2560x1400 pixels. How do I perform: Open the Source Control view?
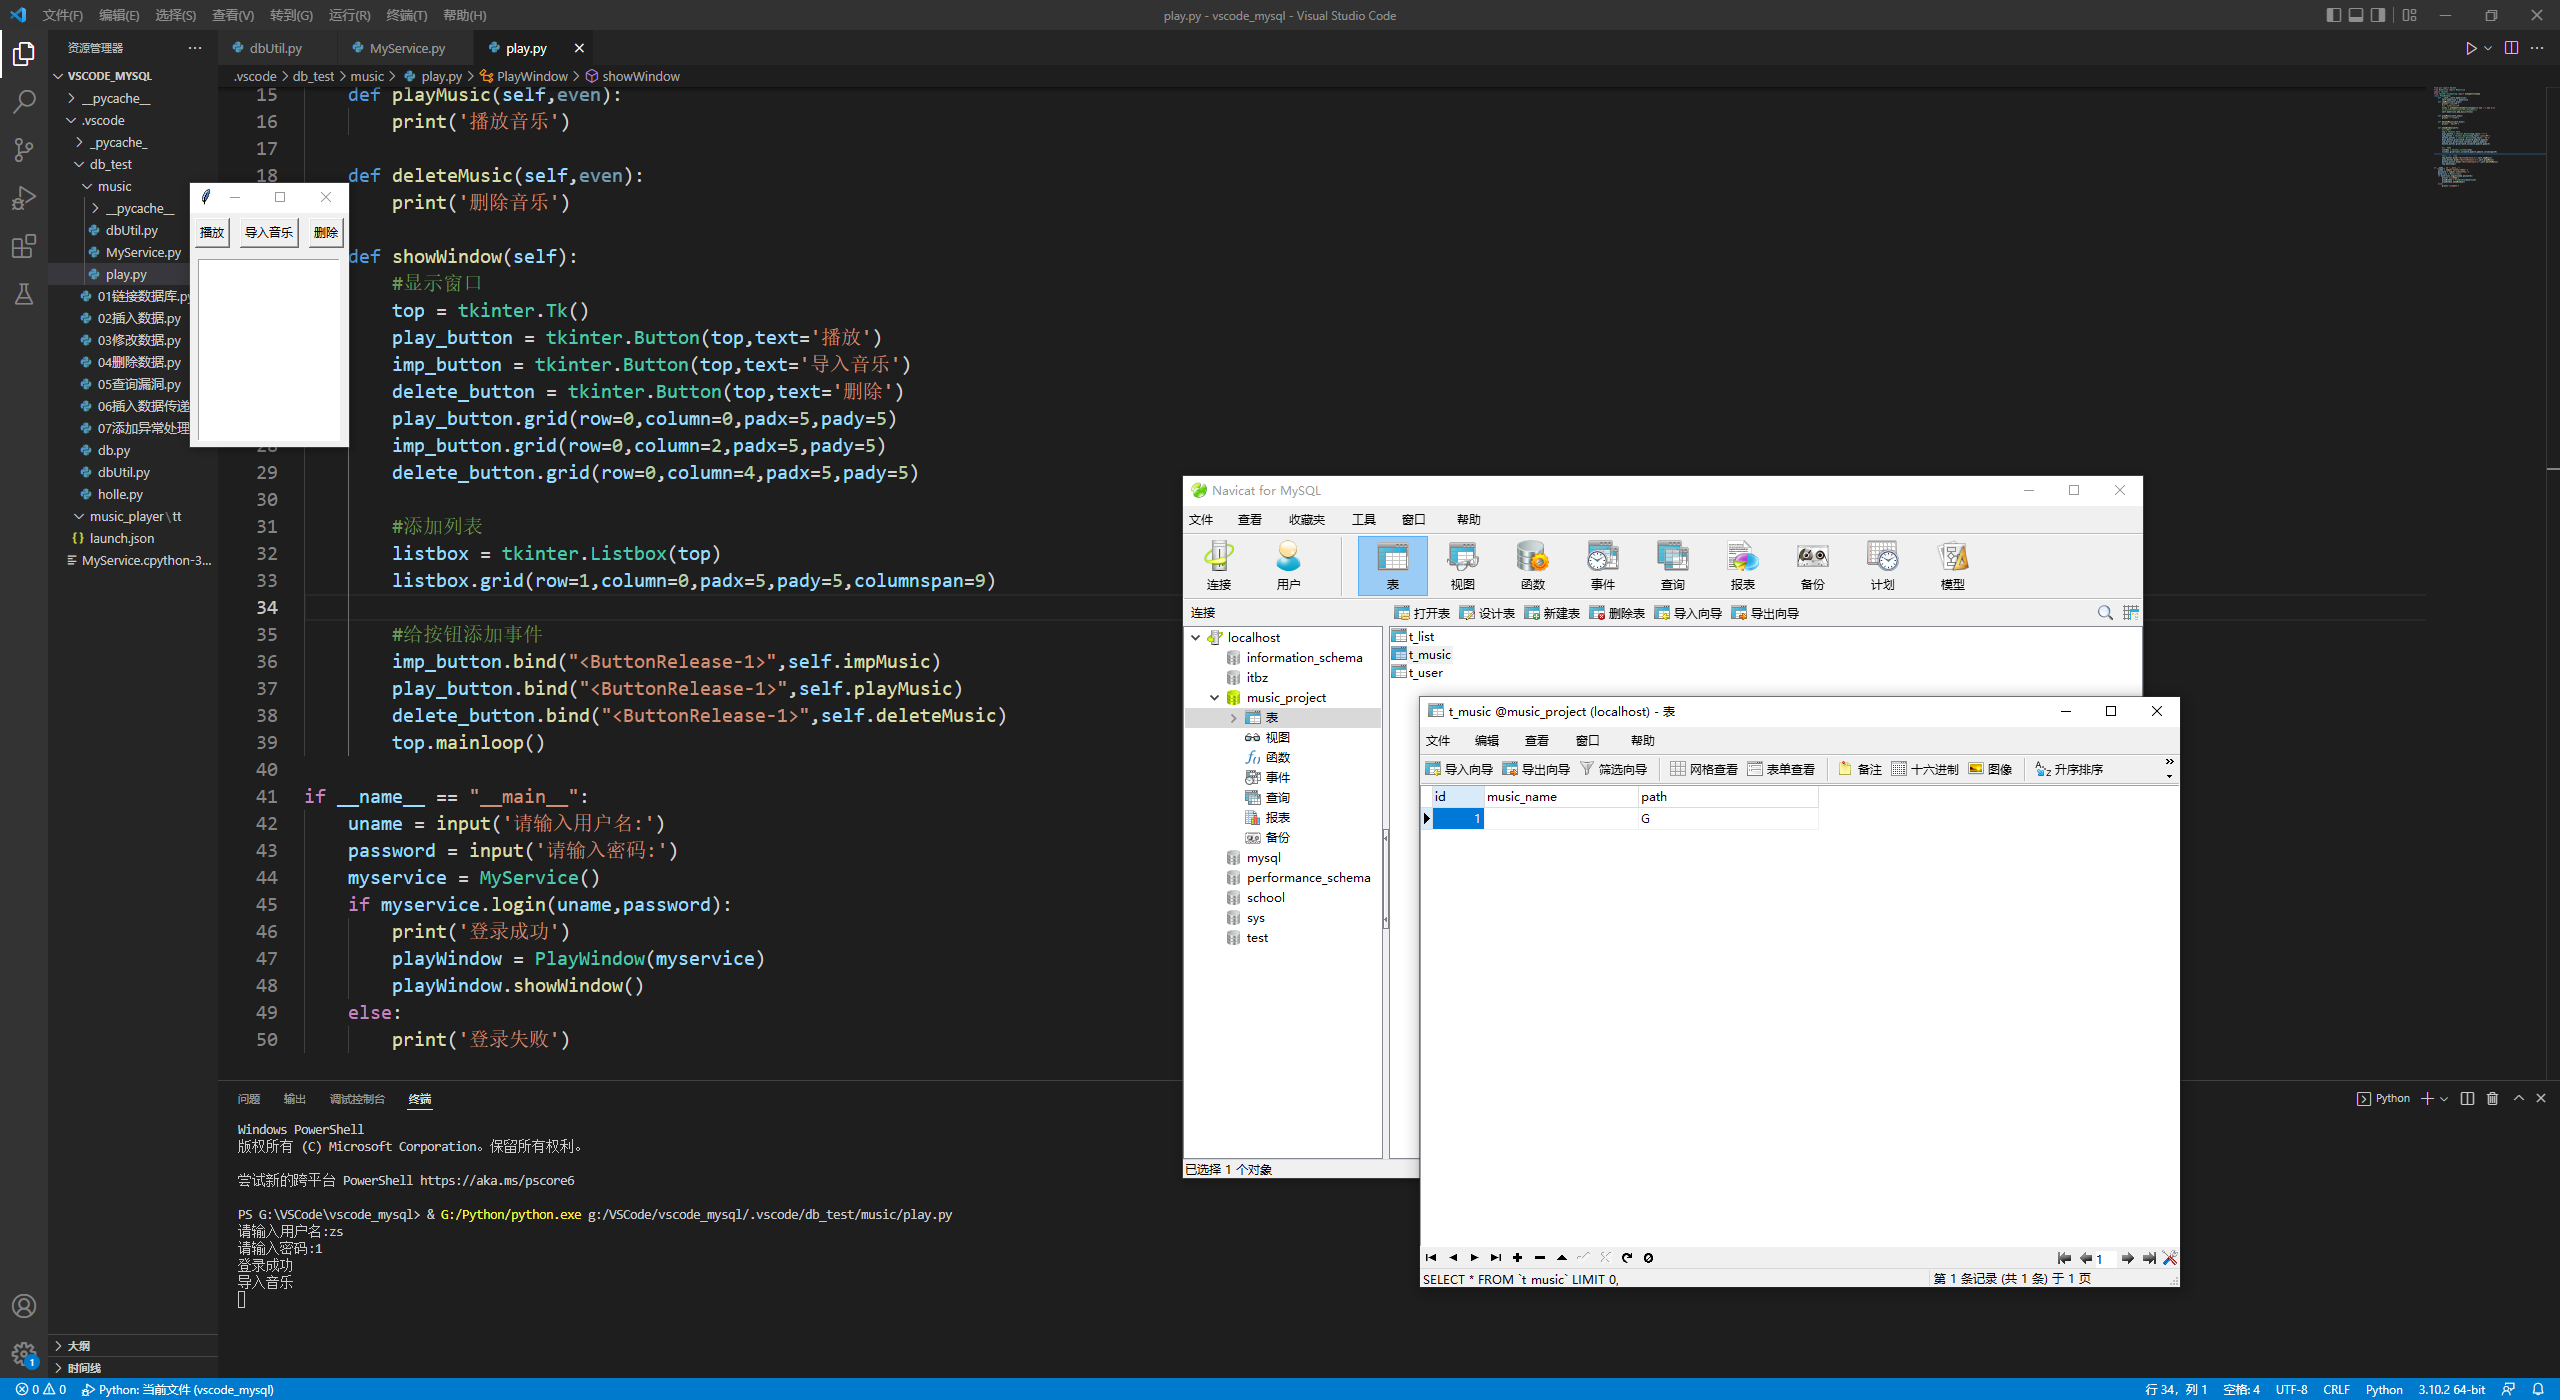click(24, 150)
